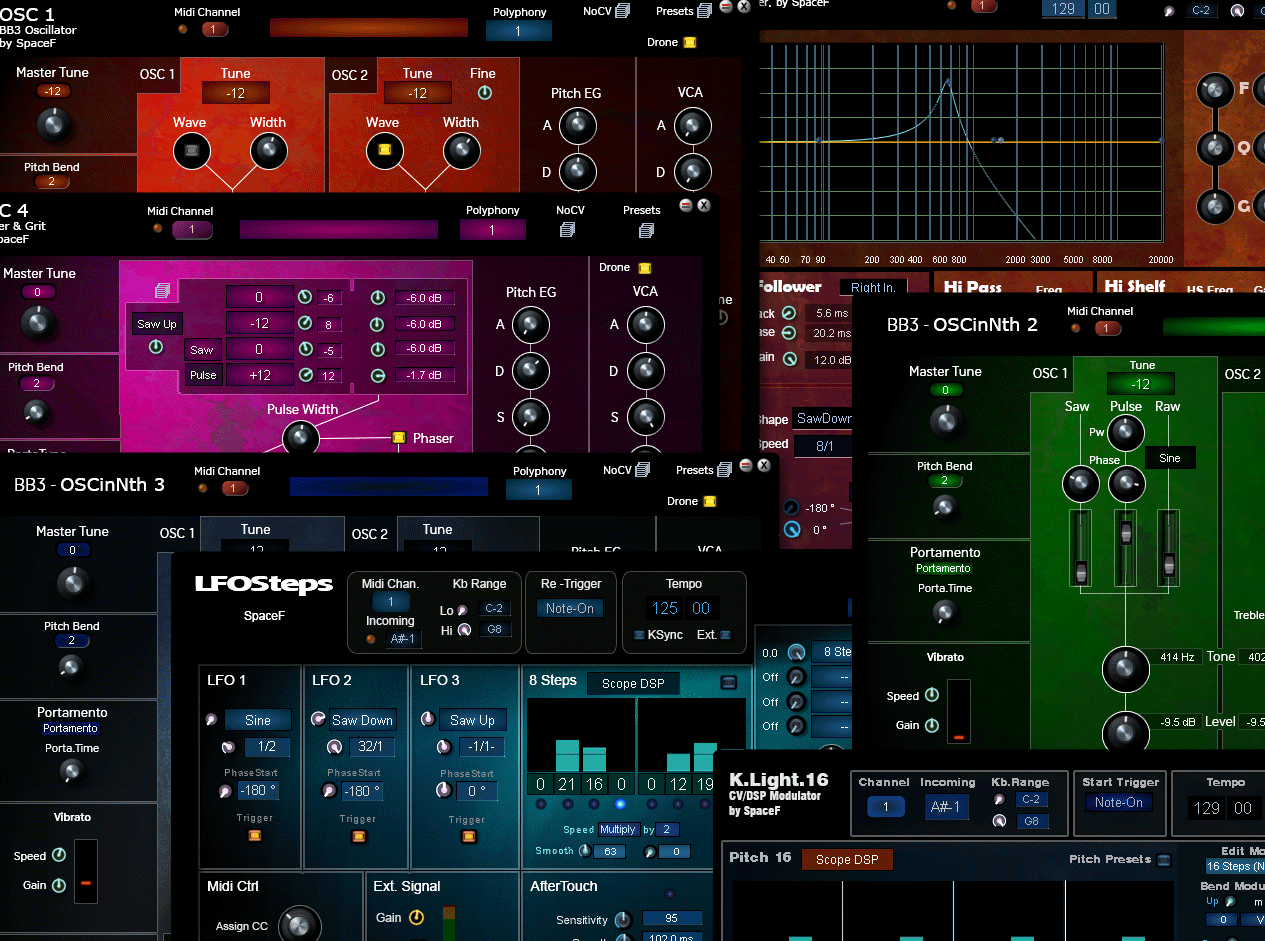The image size is (1265, 941).
Task: Open LFO 2 waveform dropdown showing Saw Down
Action: tap(363, 720)
